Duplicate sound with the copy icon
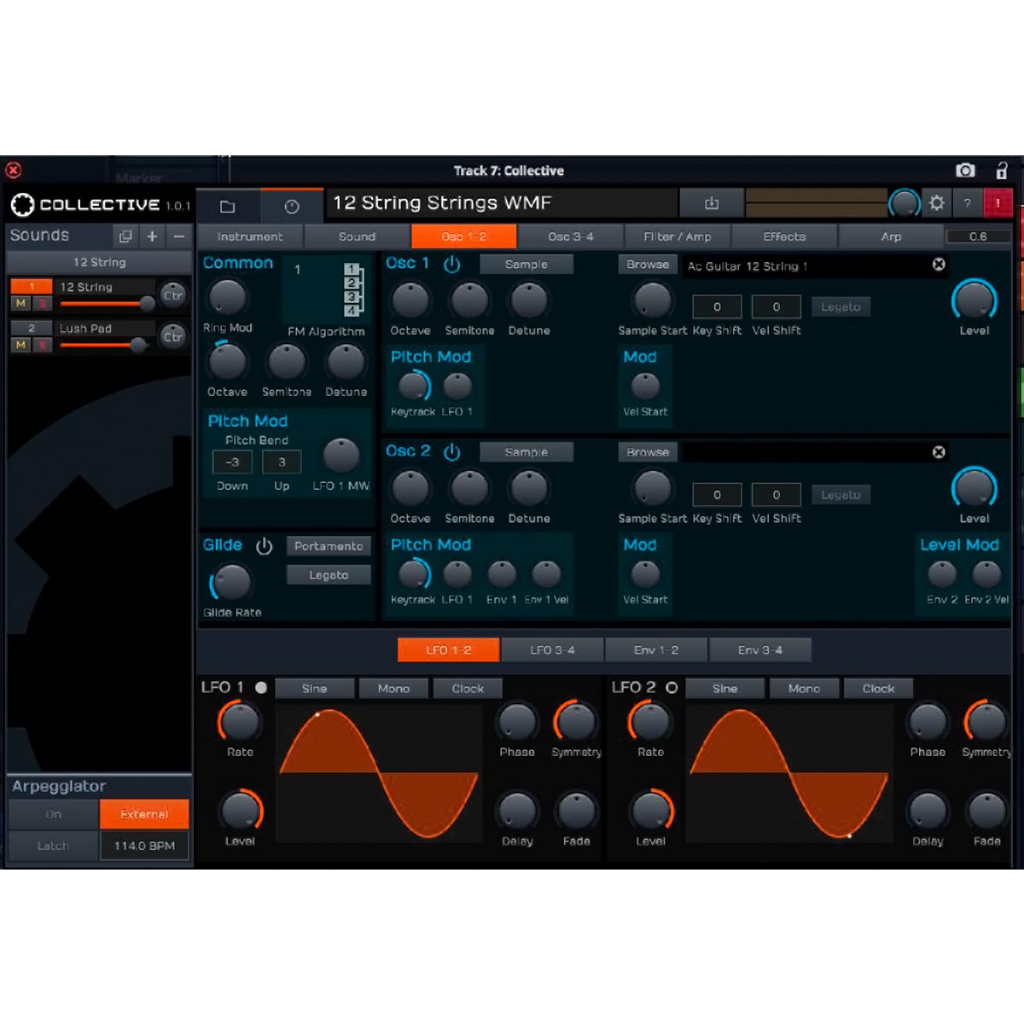Screen dimensions: 1024x1024 [125, 236]
